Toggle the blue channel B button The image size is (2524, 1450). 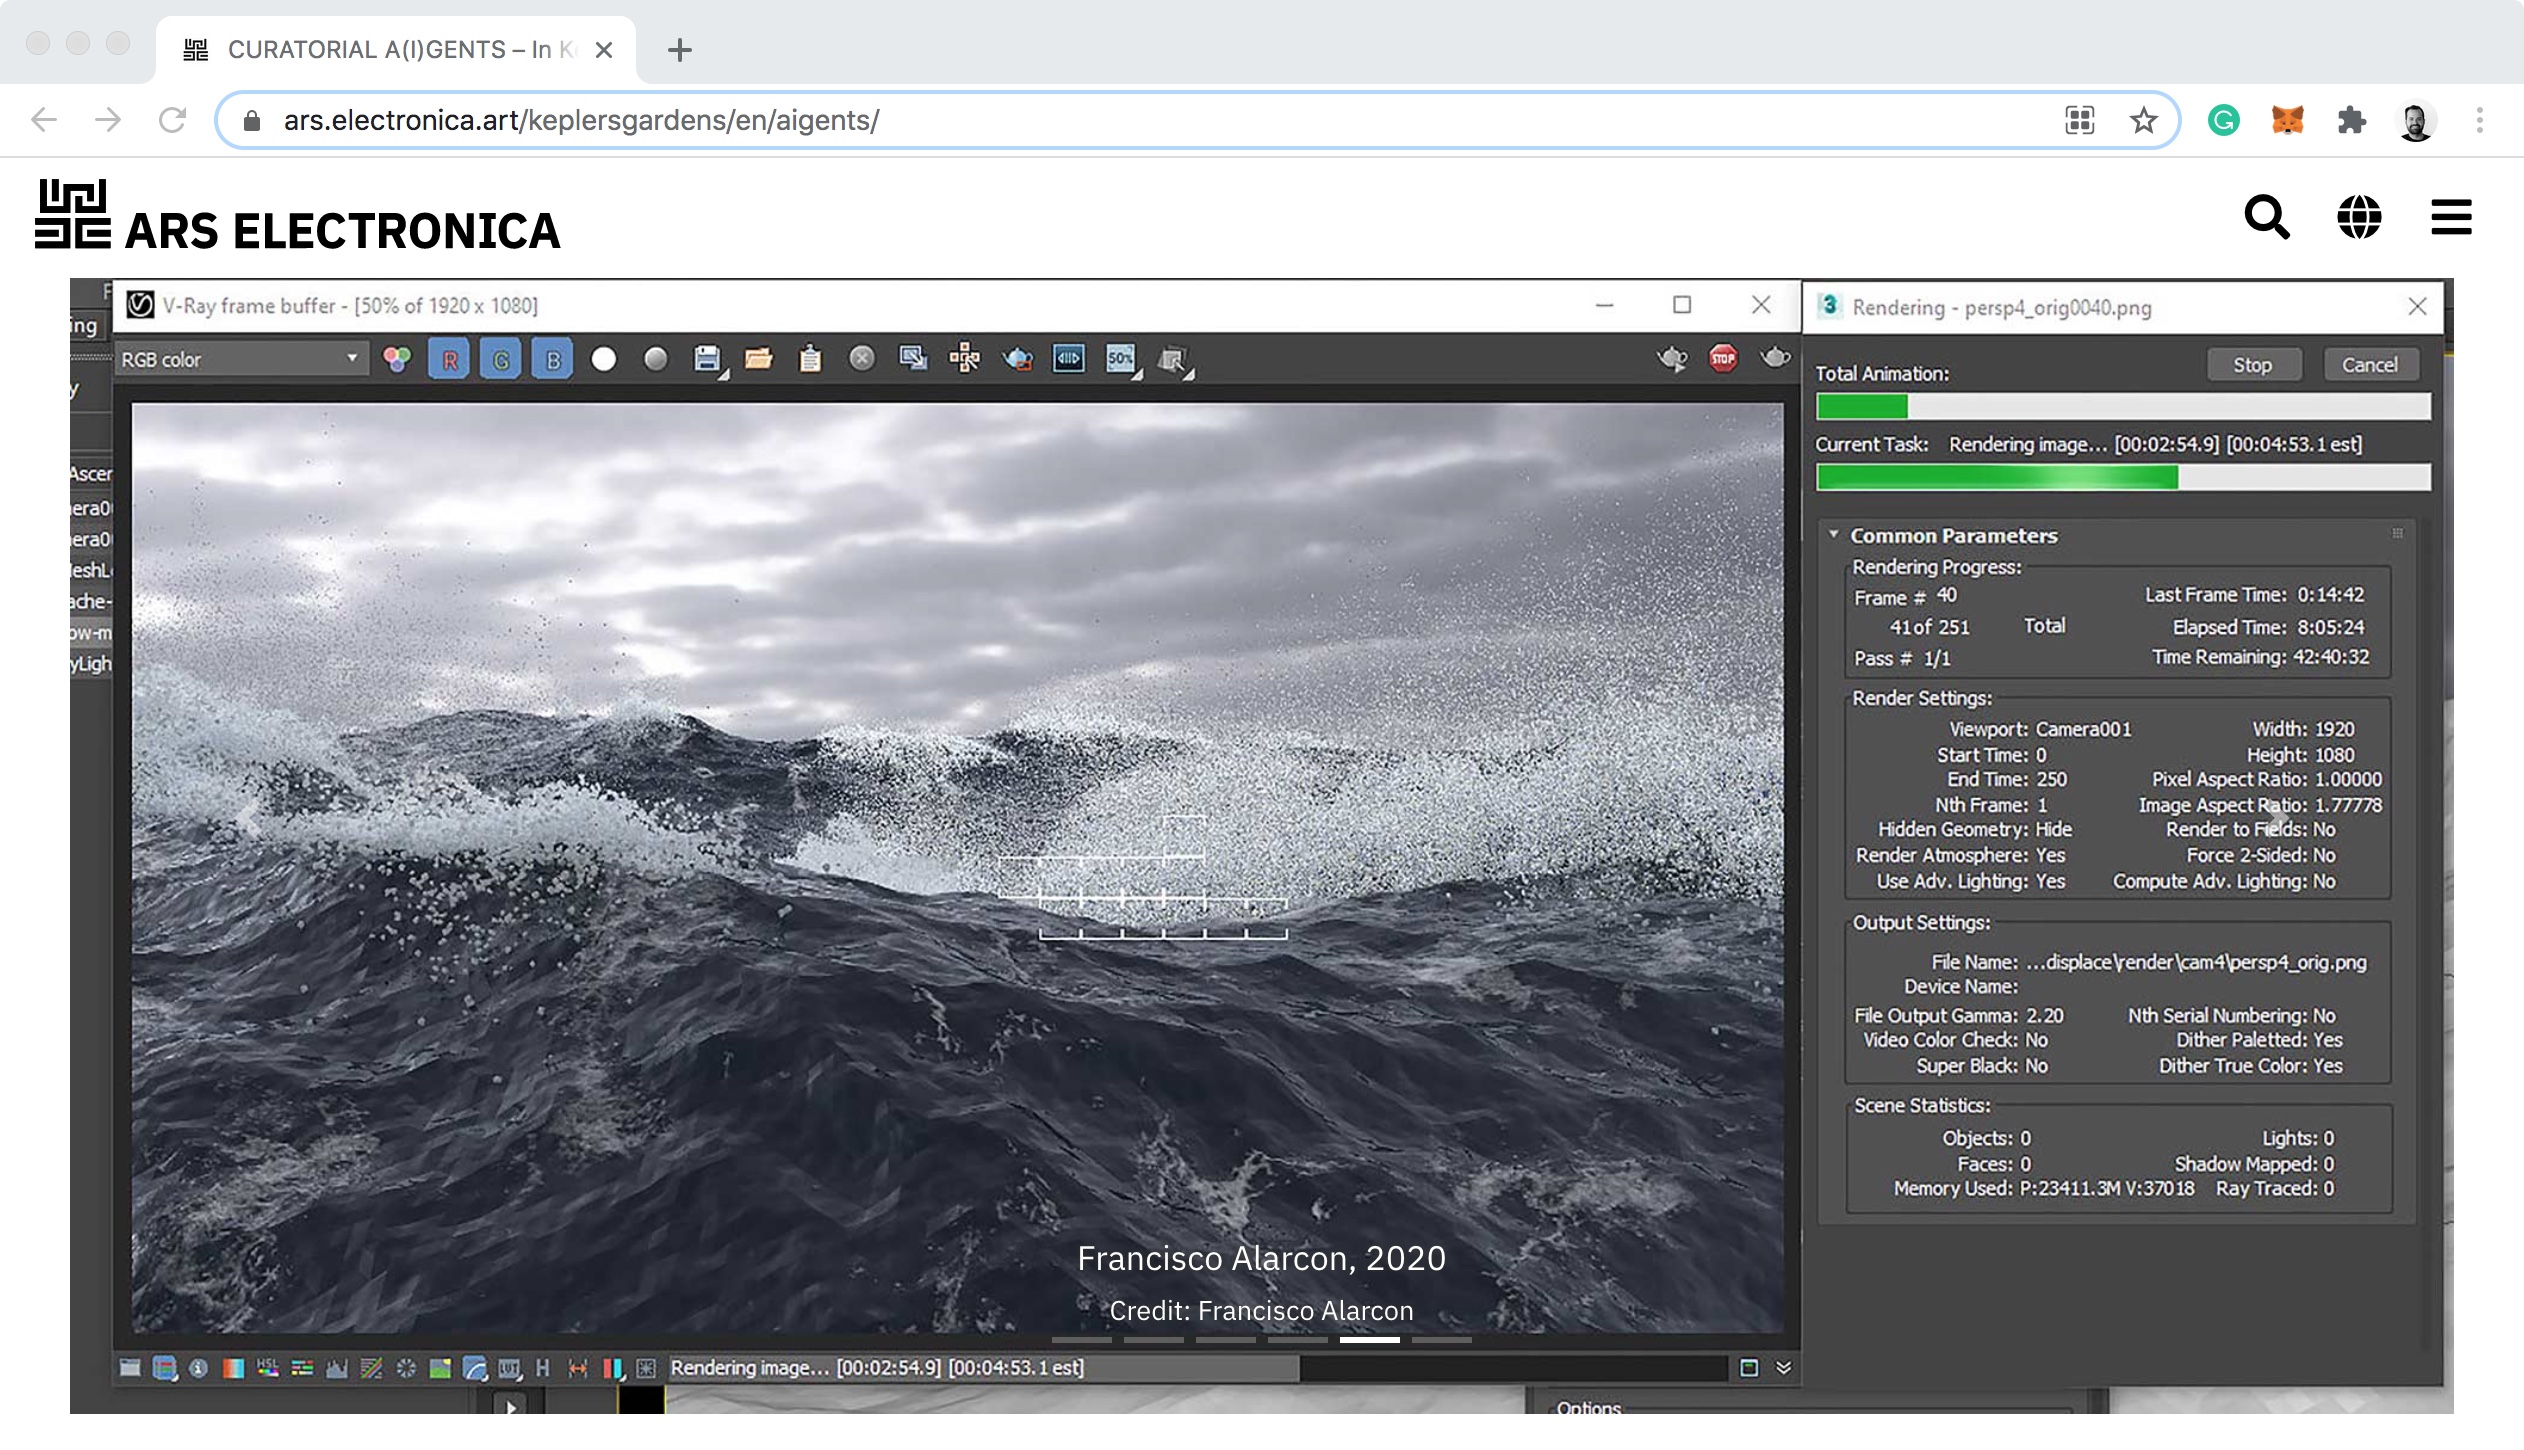(552, 360)
